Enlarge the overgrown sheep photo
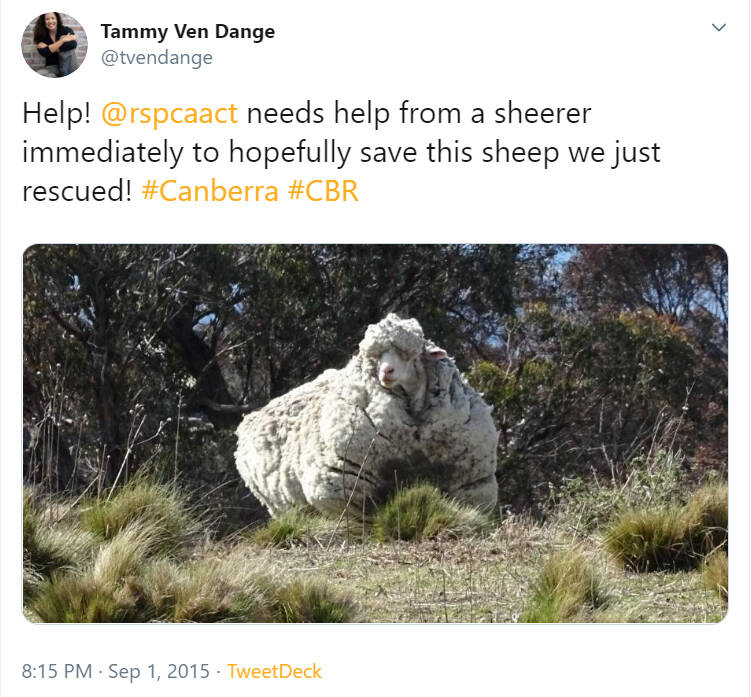751x697 pixels. [376, 434]
